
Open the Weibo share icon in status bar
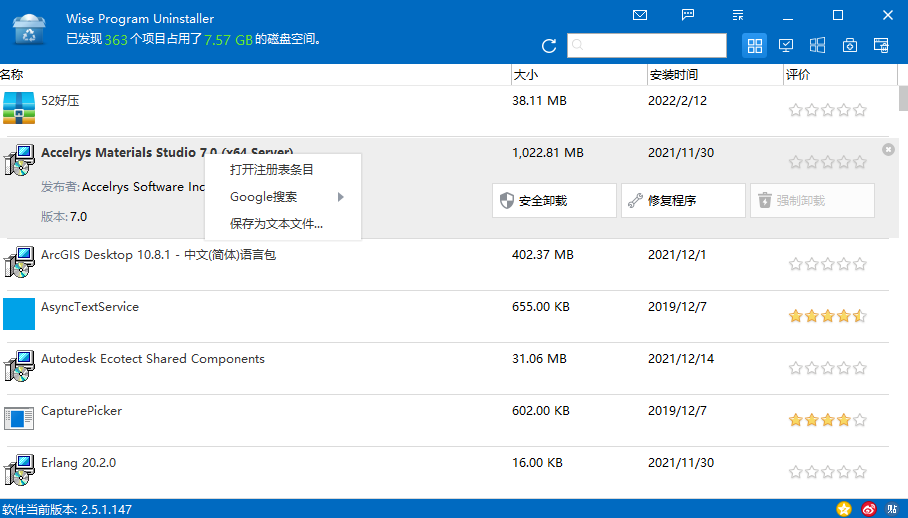point(868,510)
